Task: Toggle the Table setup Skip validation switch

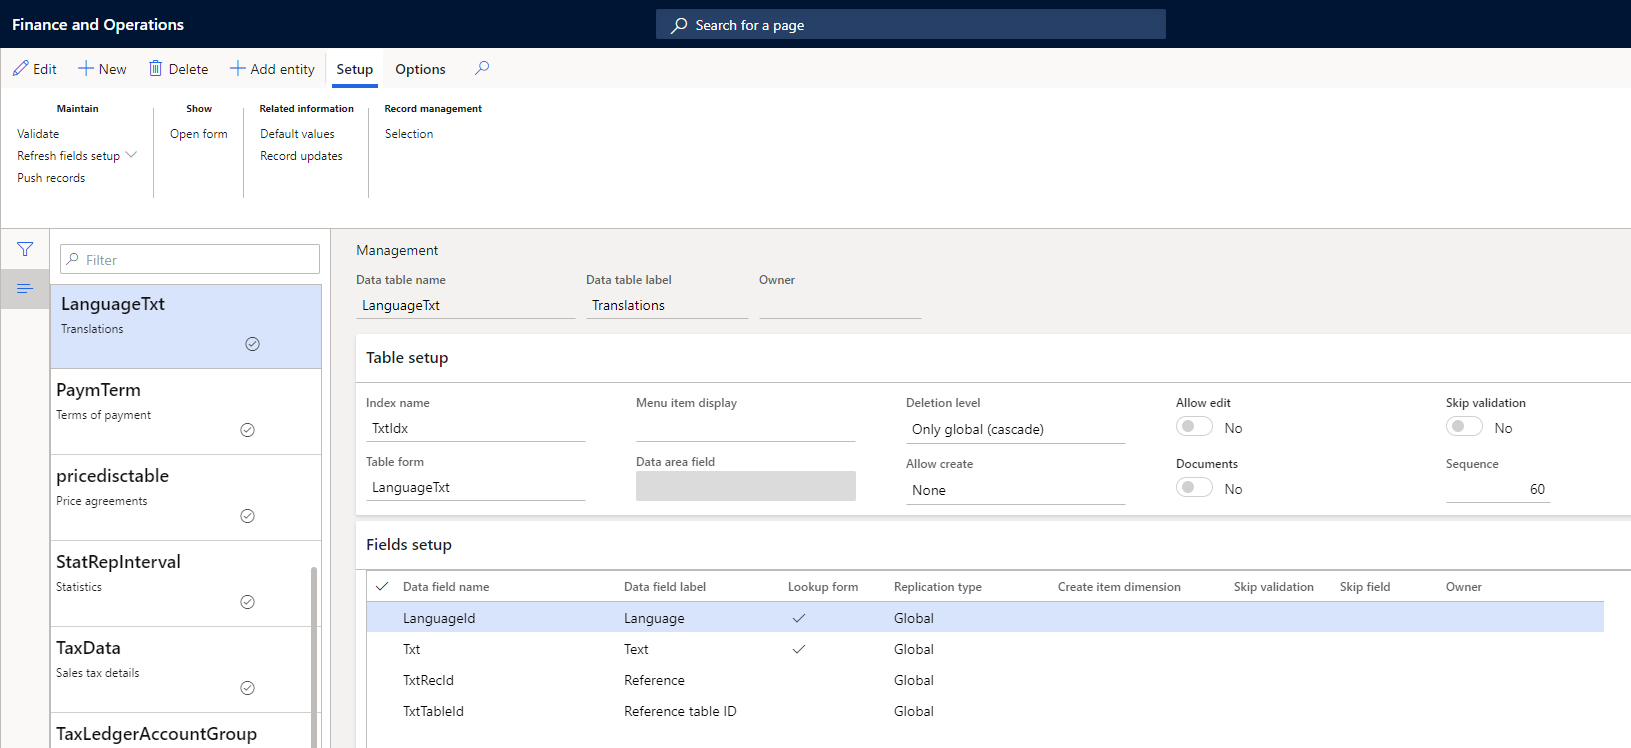Action: point(1464,427)
